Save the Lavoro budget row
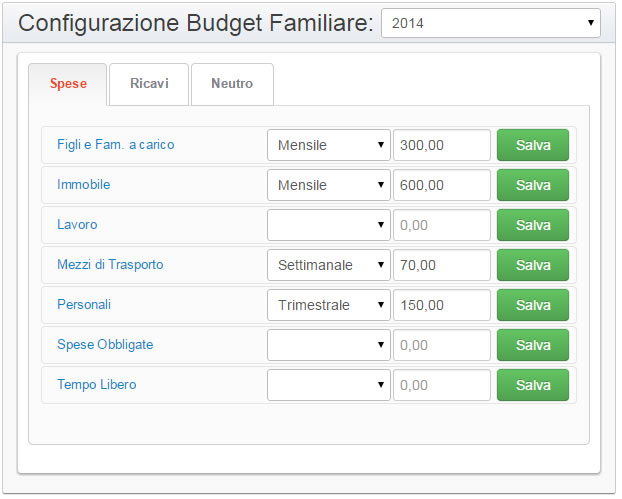622x499 pixels. (x=533, y=225)
